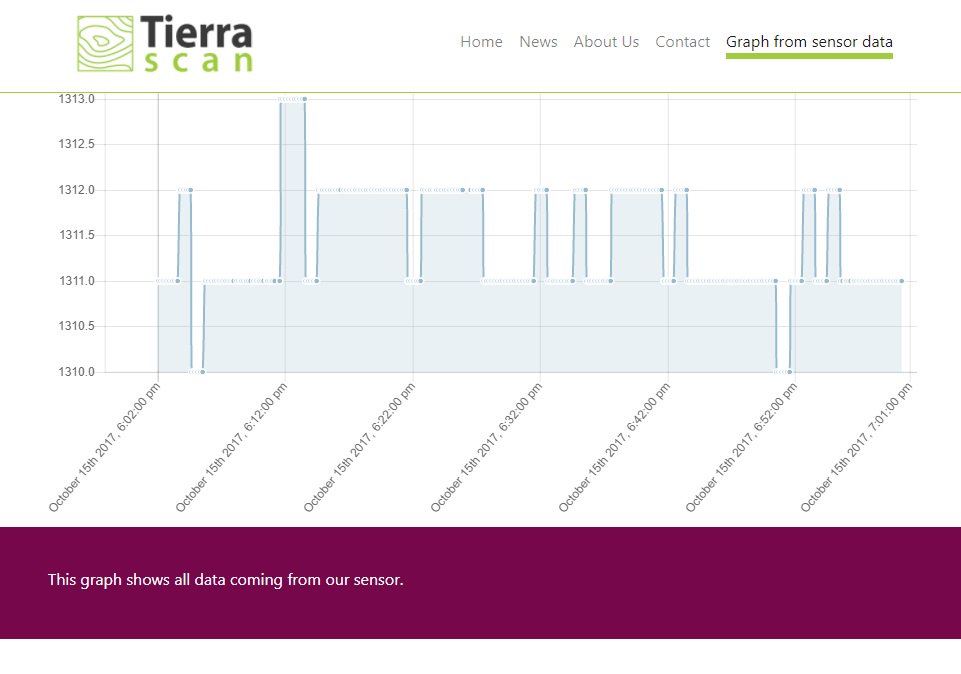
Task: Click the 1313.0 y-axis label
Action: 77,99
